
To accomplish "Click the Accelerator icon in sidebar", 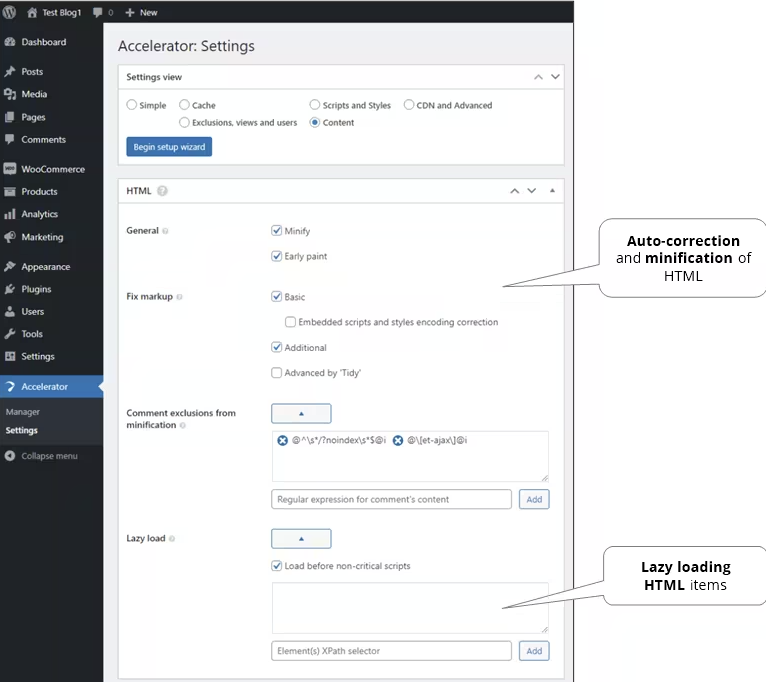I will coord(10,386).
